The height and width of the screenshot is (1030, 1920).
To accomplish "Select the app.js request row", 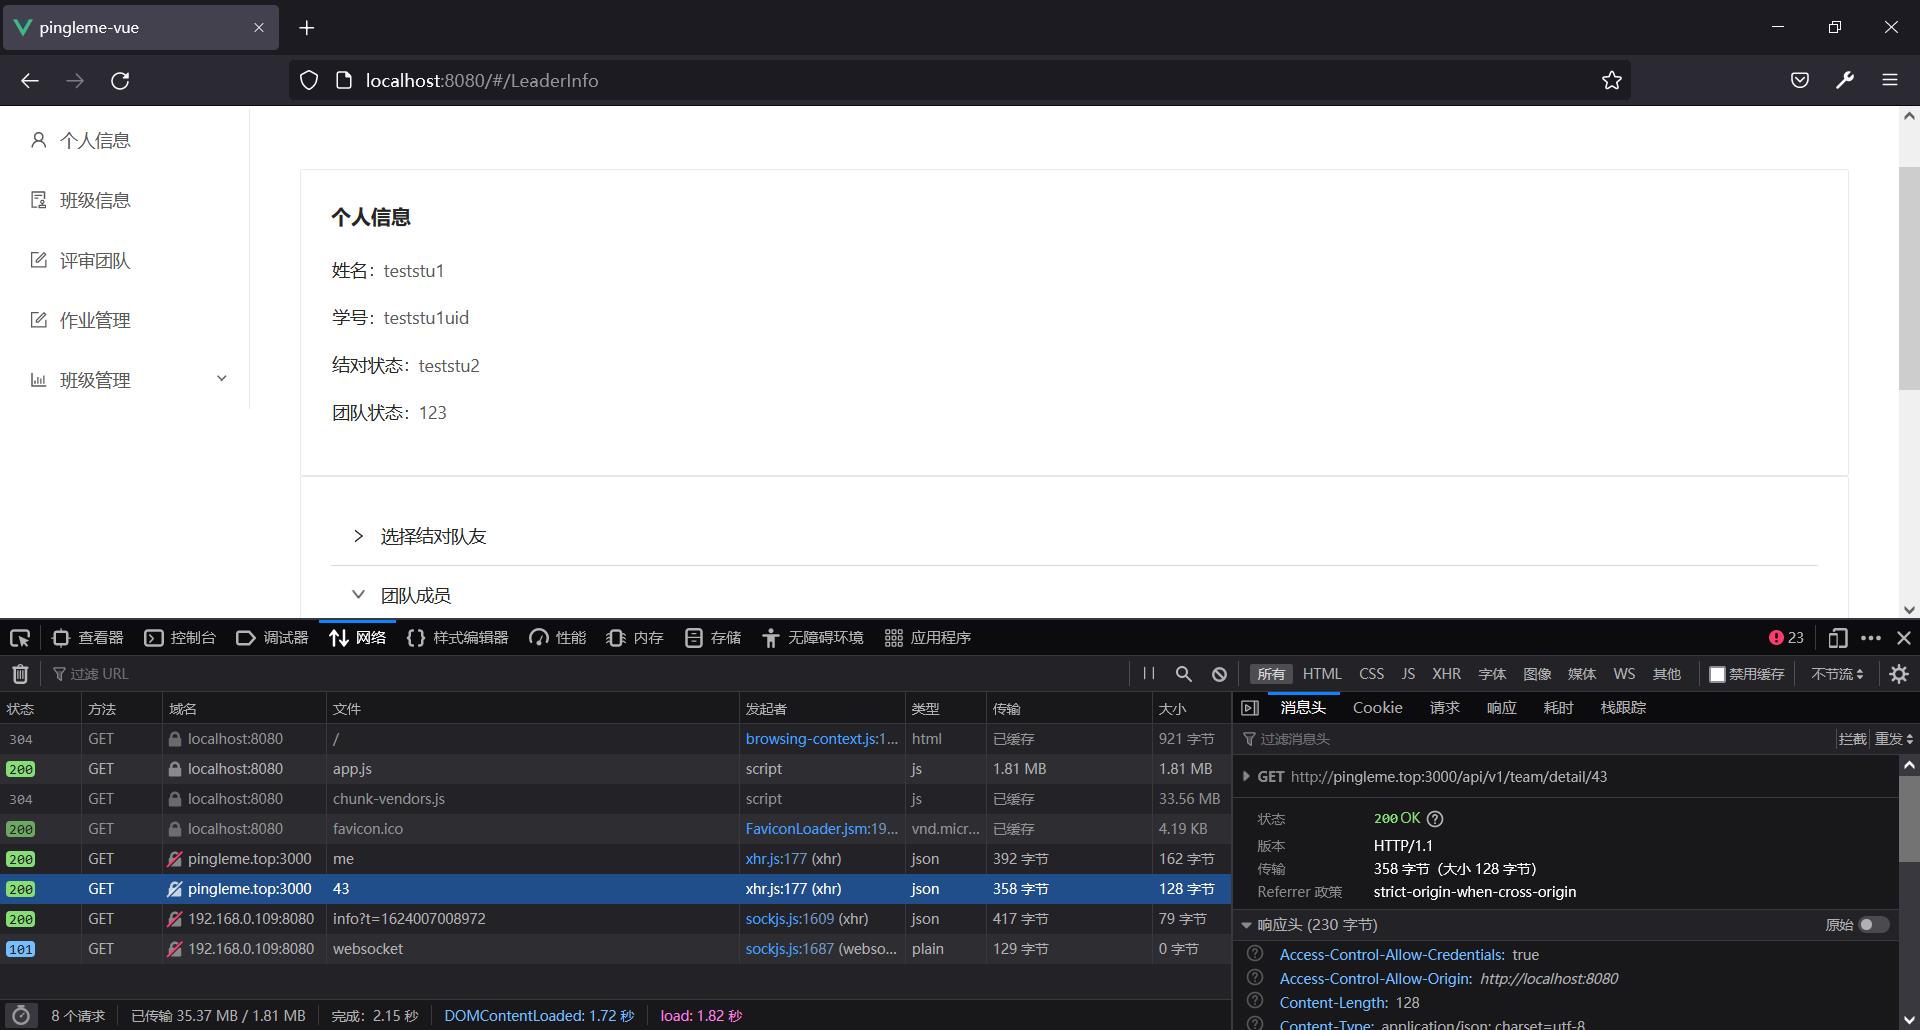I will 615,769.
